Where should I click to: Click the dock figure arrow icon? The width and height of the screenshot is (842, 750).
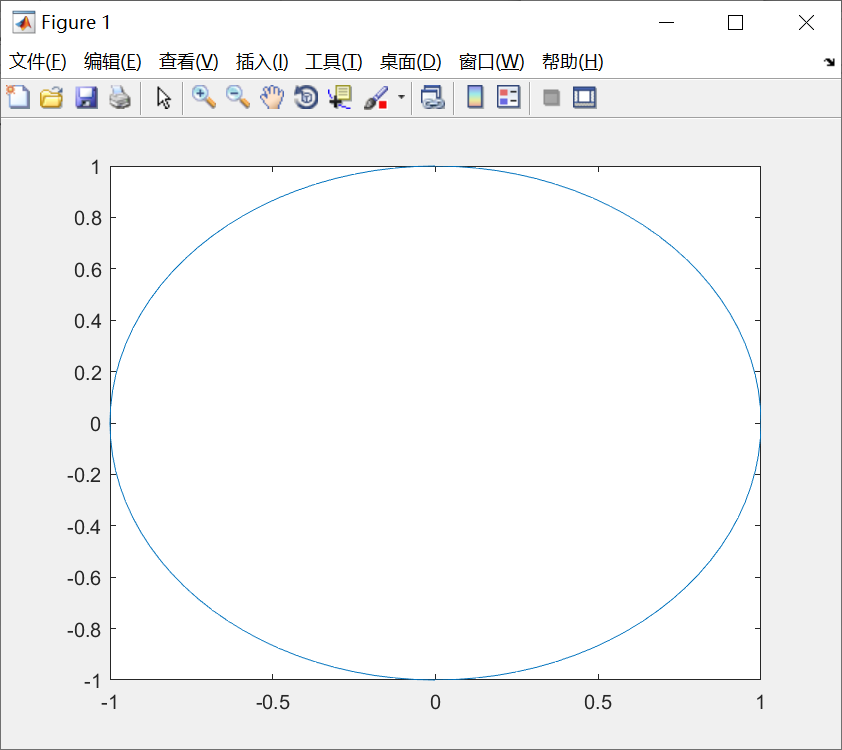[829, 62]
